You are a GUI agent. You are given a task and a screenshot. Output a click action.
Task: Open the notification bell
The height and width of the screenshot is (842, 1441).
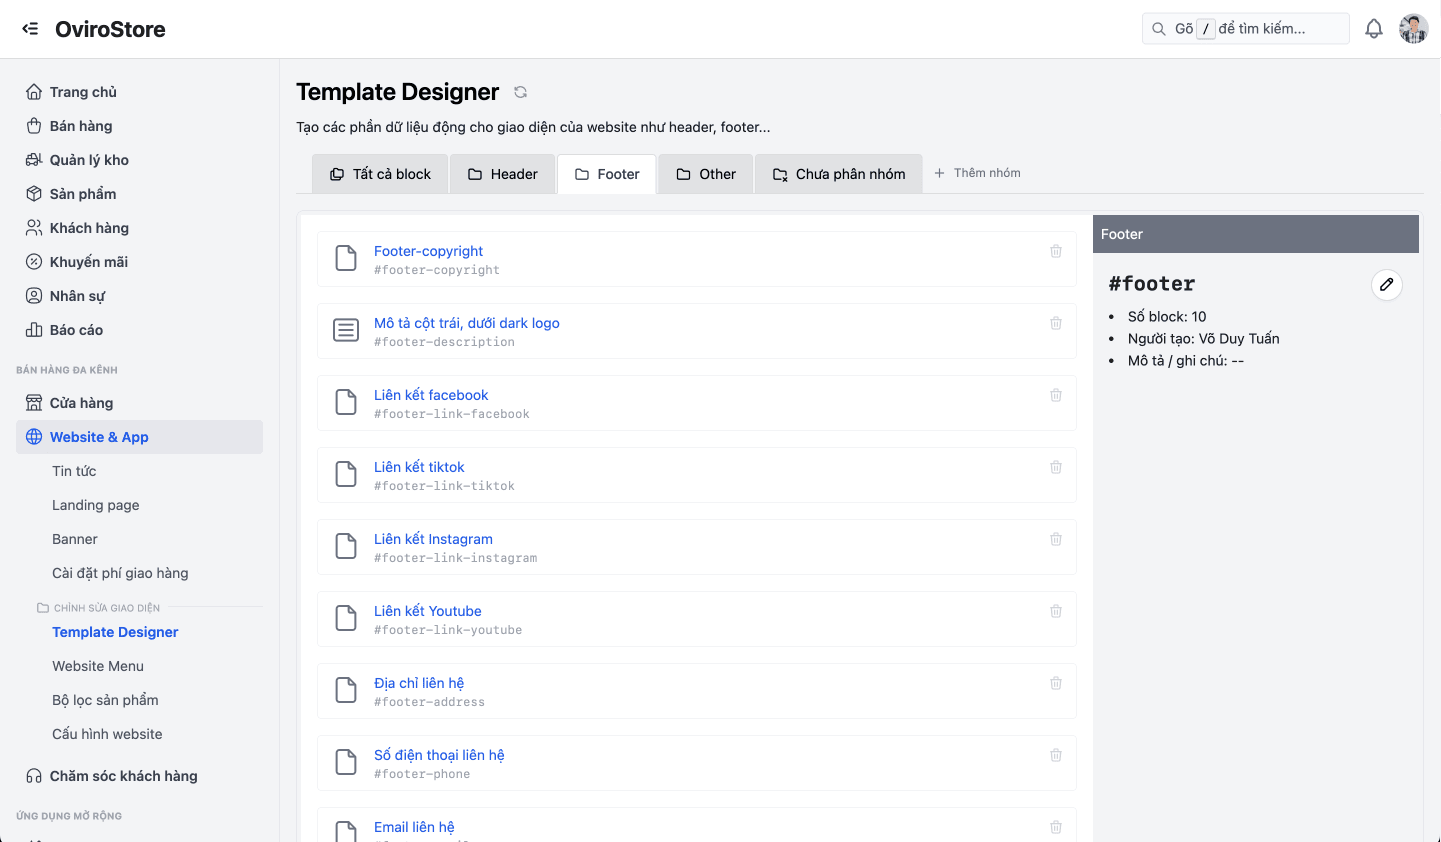pos(1374,28)
